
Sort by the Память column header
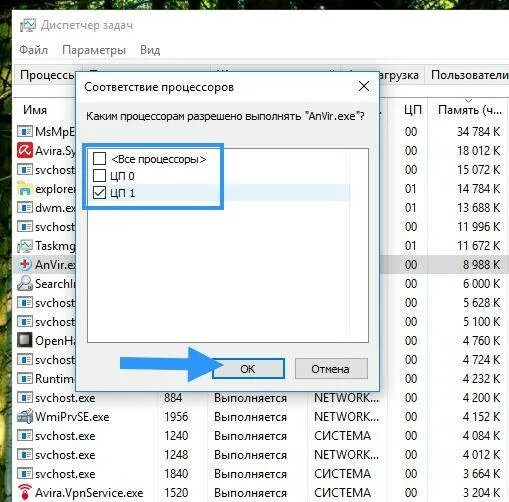(469, 110)
